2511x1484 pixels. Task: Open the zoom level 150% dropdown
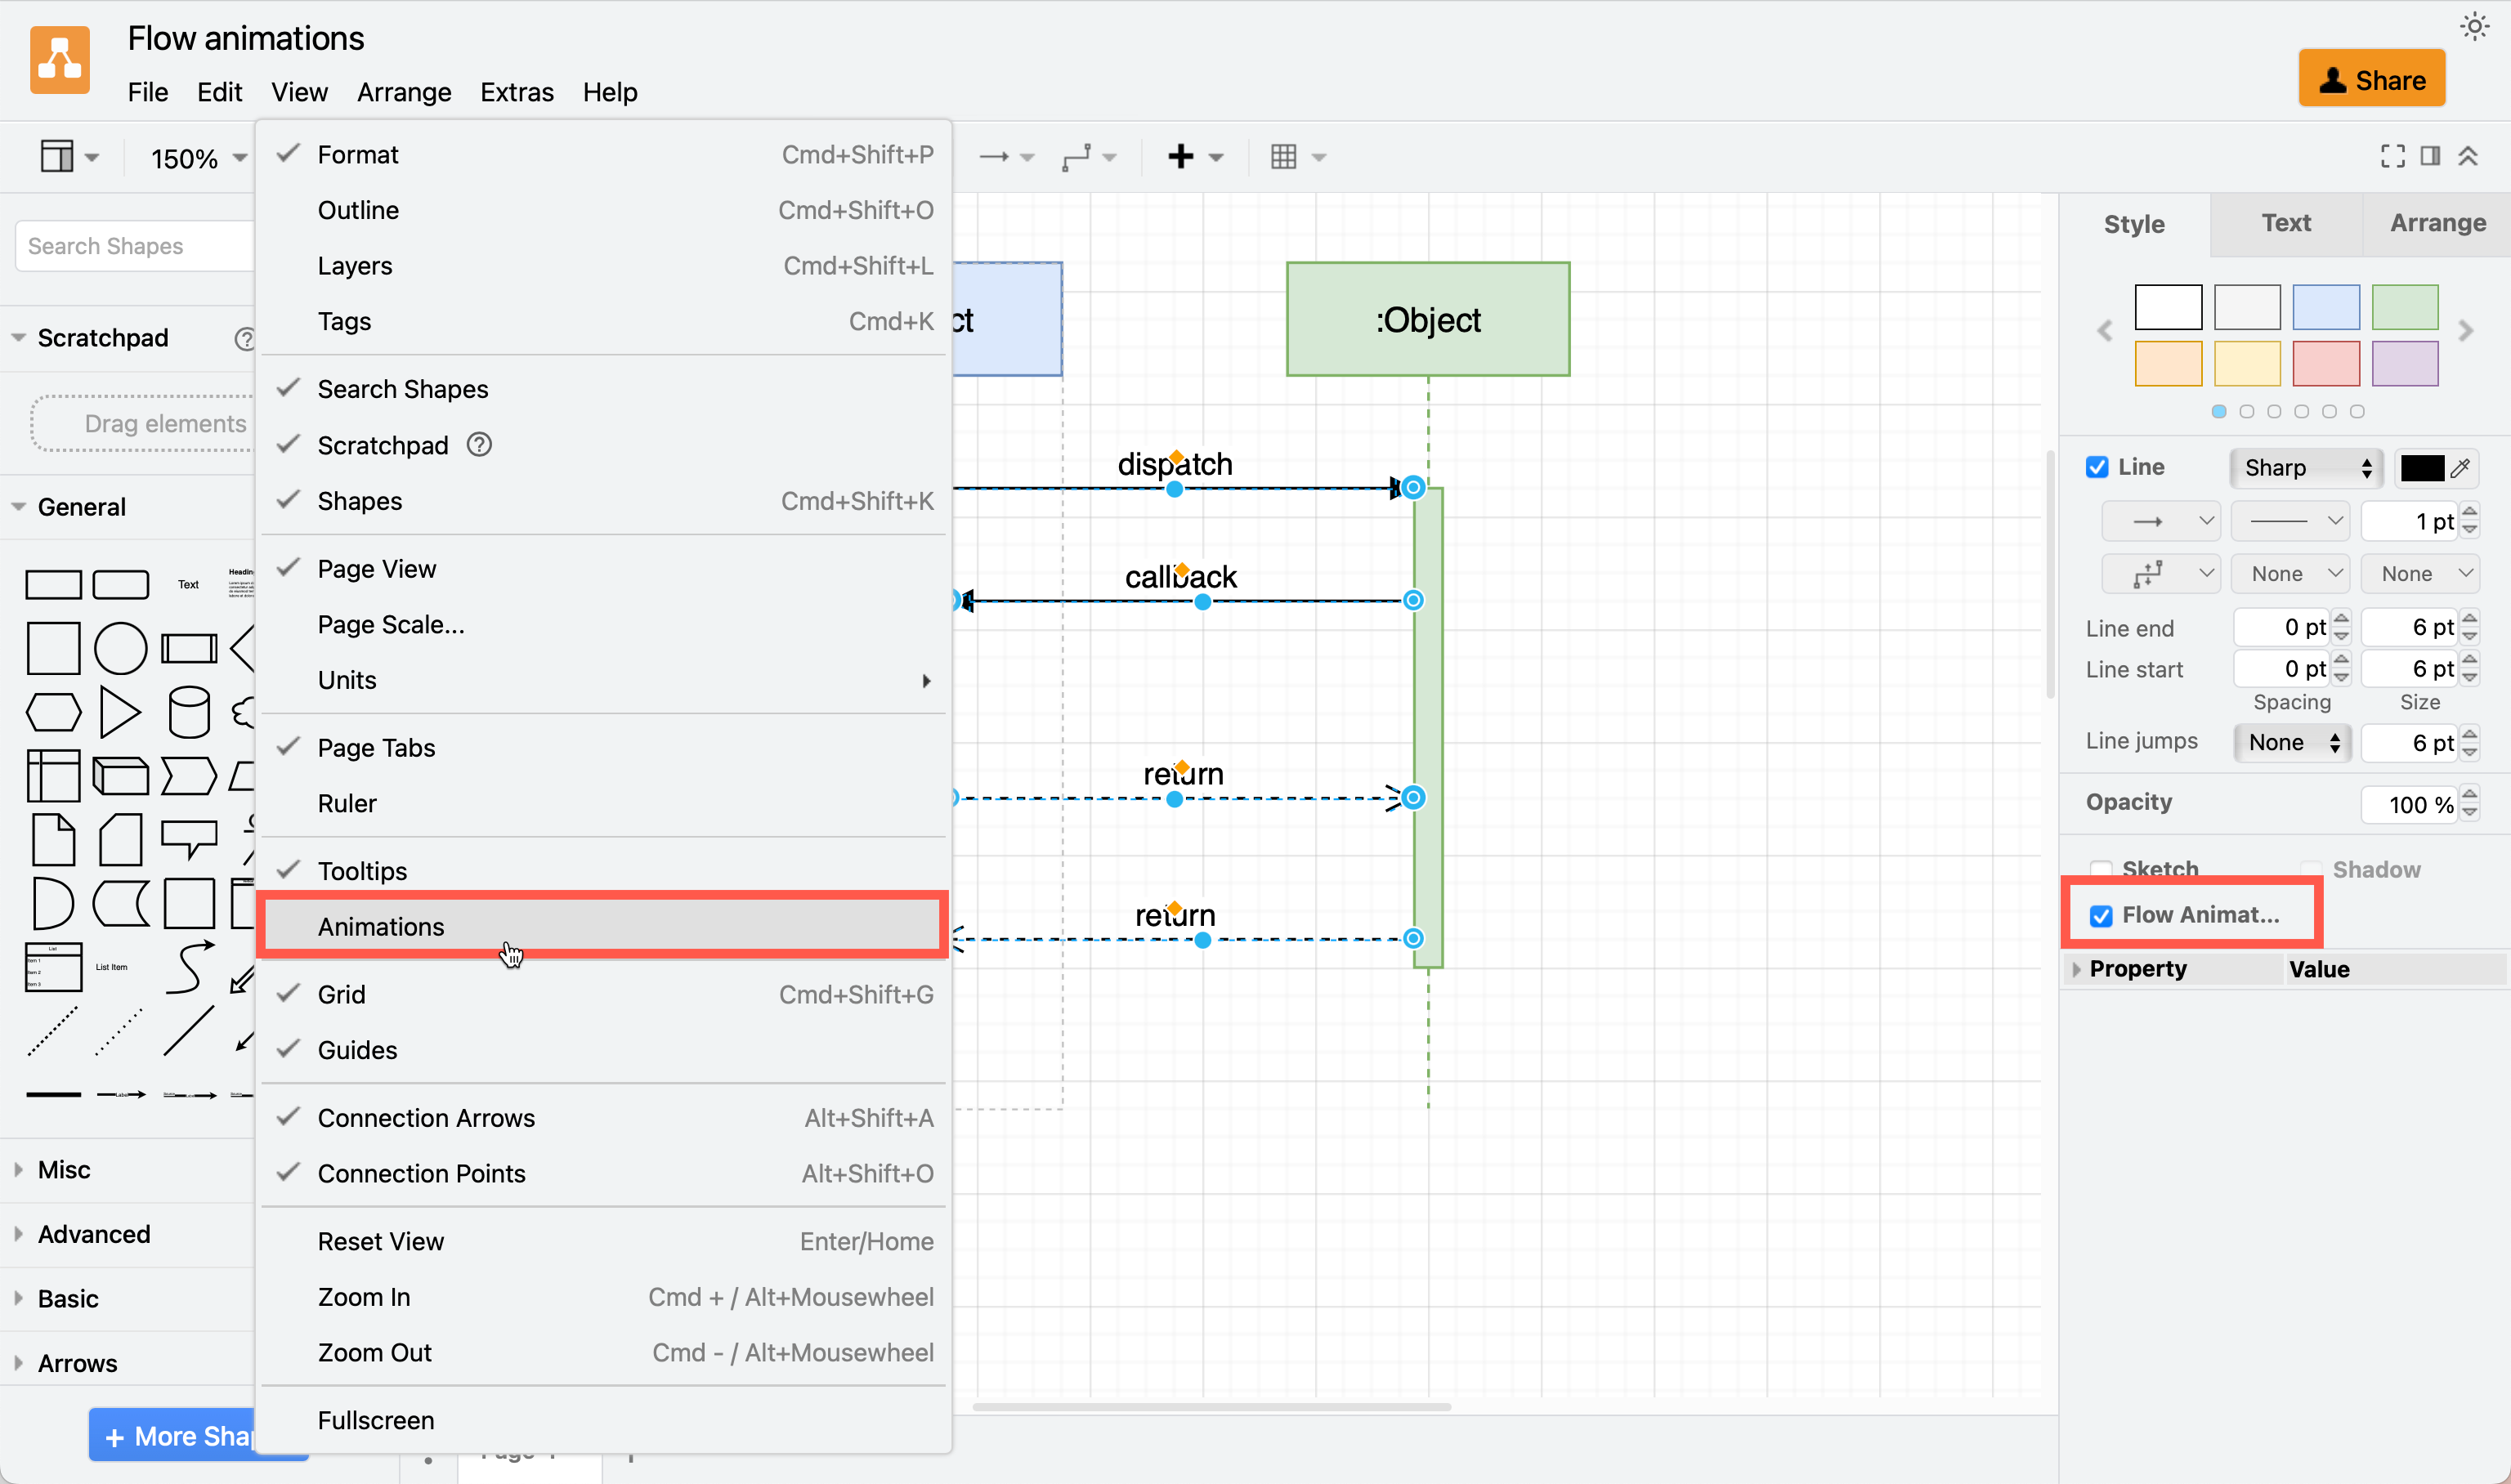click(196, 158)
